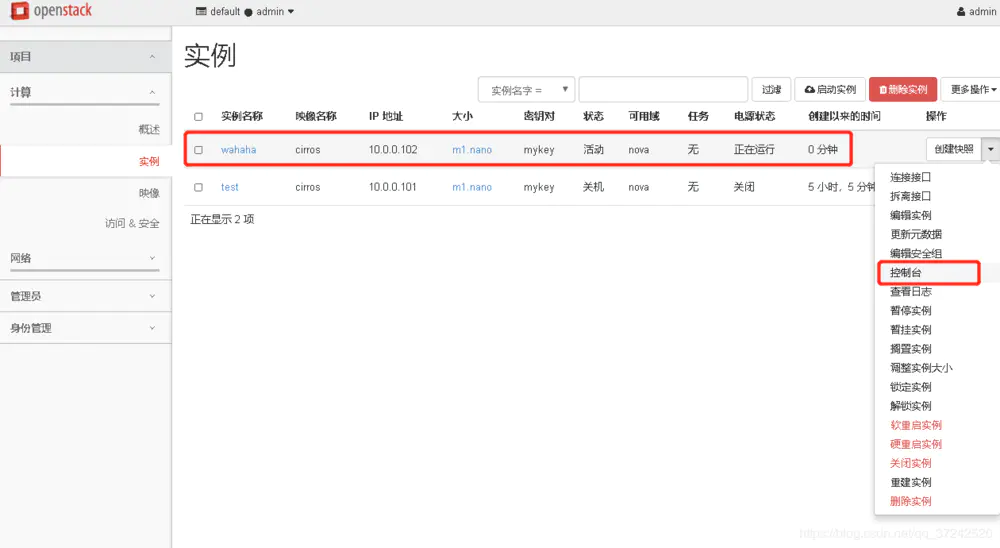Viewport: 1000px width, 548px height.
Task: Open 访问 & 安全 in the sidebar
Action: pyautogui.click(x=132, y=223)
